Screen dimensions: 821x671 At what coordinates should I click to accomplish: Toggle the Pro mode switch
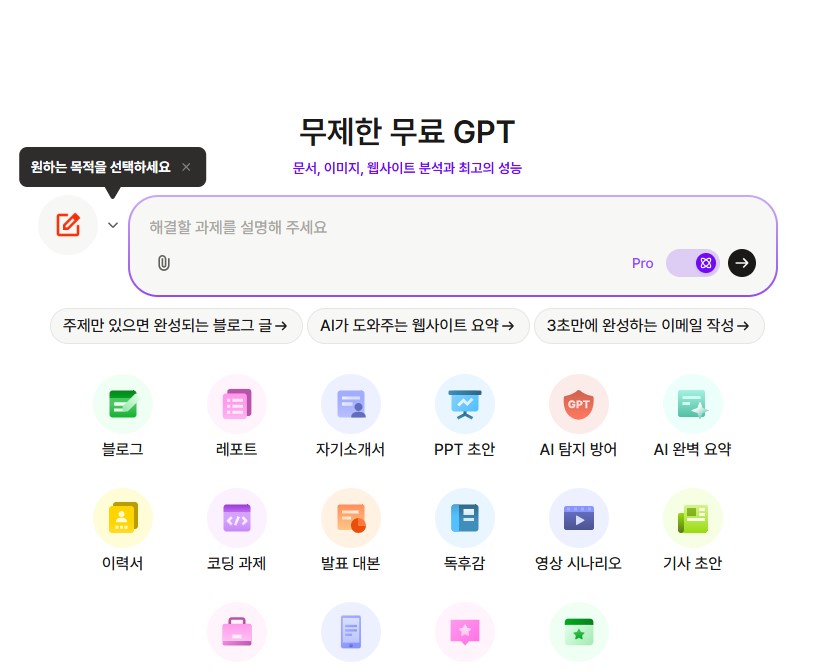(x=692, y=263)
